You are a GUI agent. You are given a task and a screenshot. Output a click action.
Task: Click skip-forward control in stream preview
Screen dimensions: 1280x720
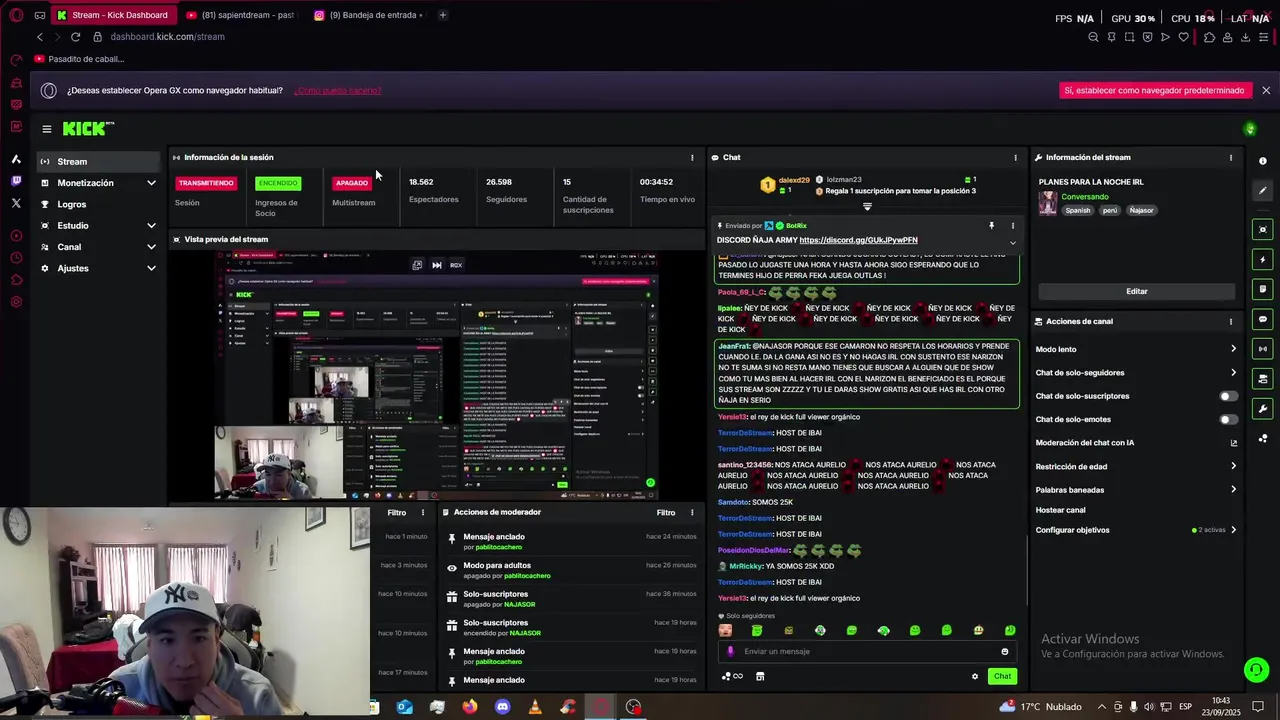(437, 265)
